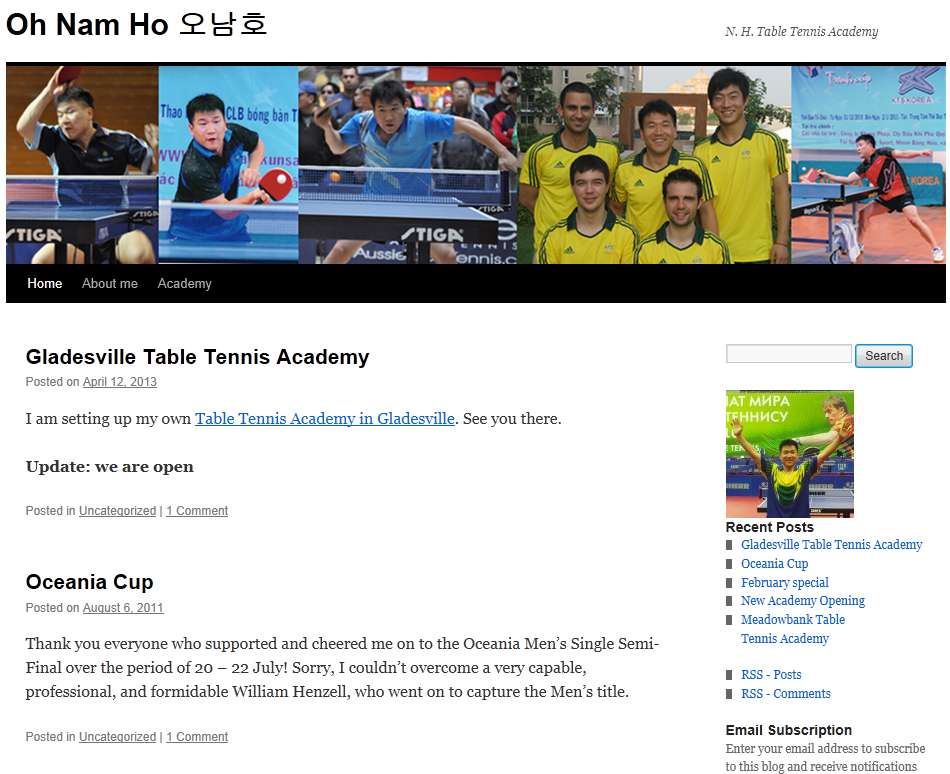This screenshot has width=950, height=774.
Task: Open Table Tennis Academy in Gladesville link
Action: coord(325,418)
